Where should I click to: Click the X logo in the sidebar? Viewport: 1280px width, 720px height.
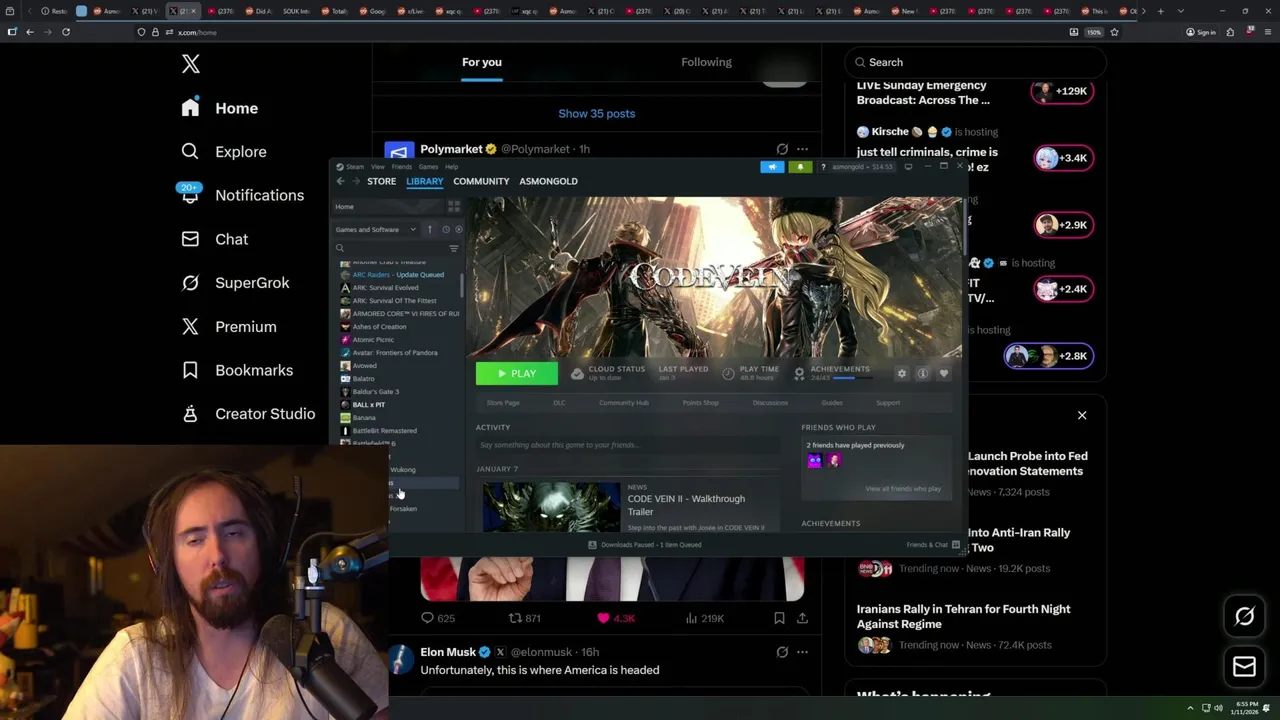pos(191,65)
